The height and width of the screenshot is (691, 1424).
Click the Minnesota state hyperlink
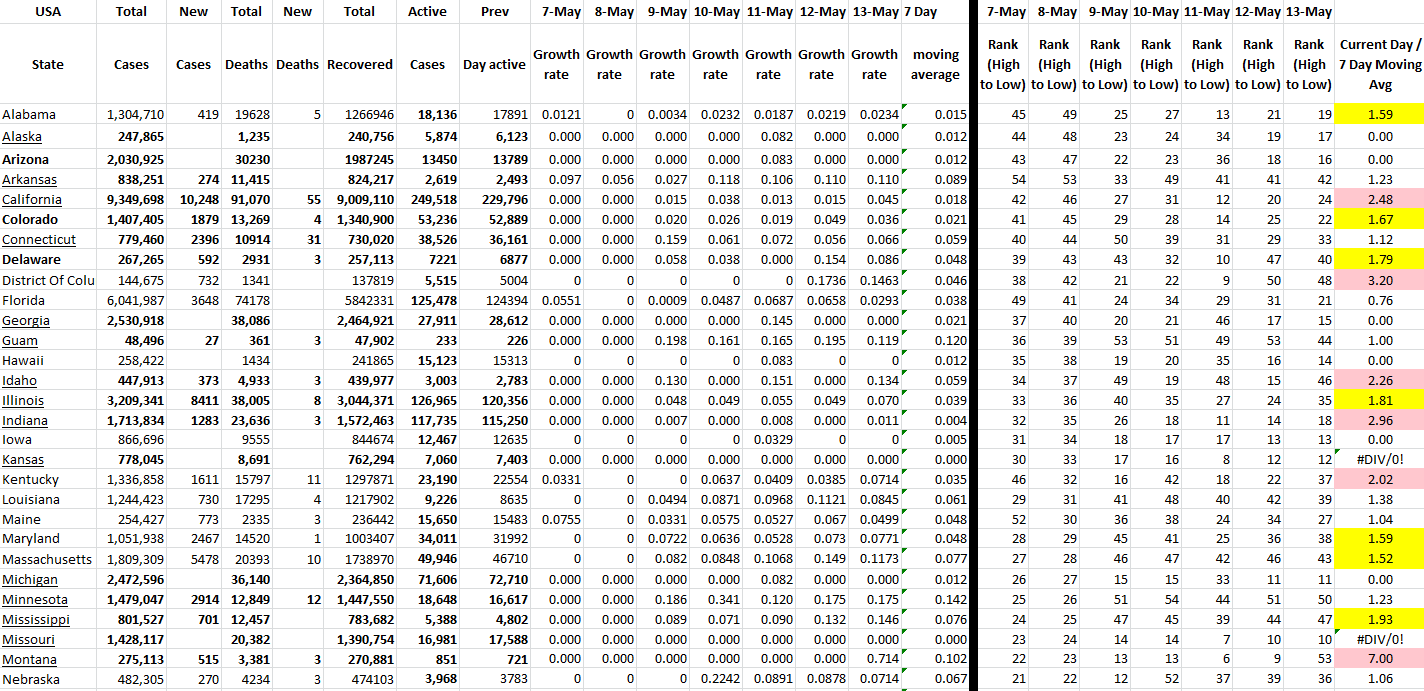[35, 600]
